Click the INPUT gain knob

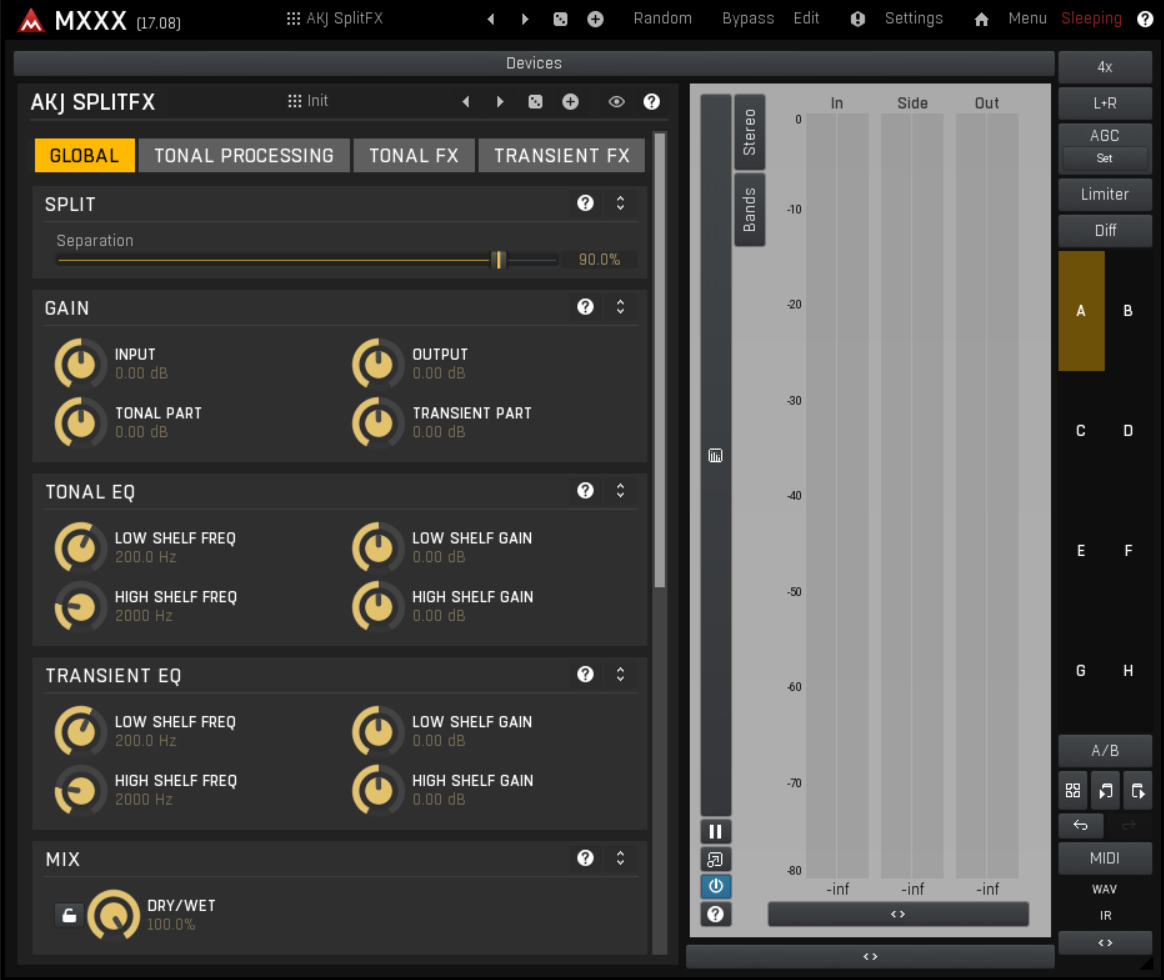80,364
